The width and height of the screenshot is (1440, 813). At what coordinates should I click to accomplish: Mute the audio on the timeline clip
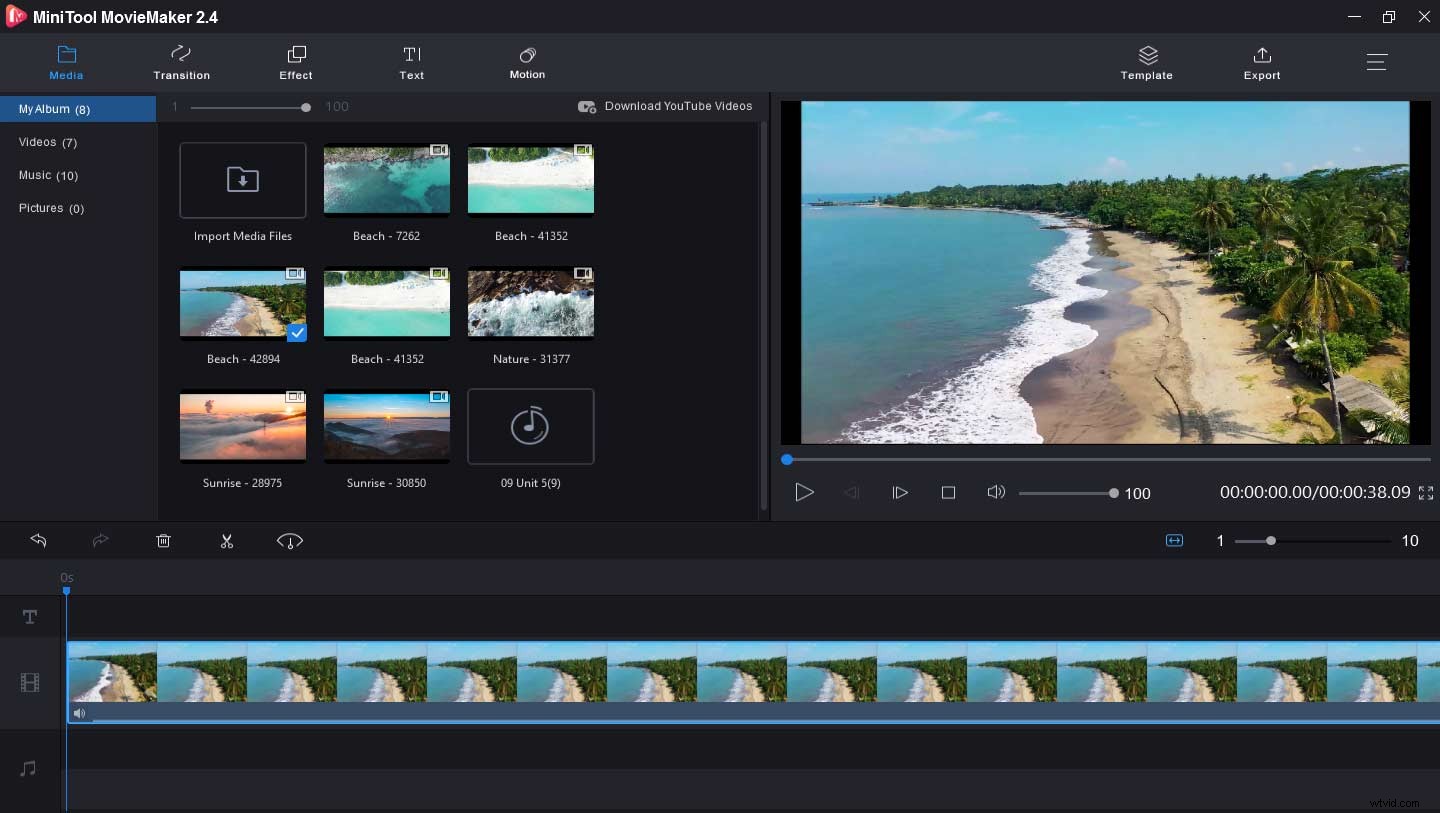point(79,713)
